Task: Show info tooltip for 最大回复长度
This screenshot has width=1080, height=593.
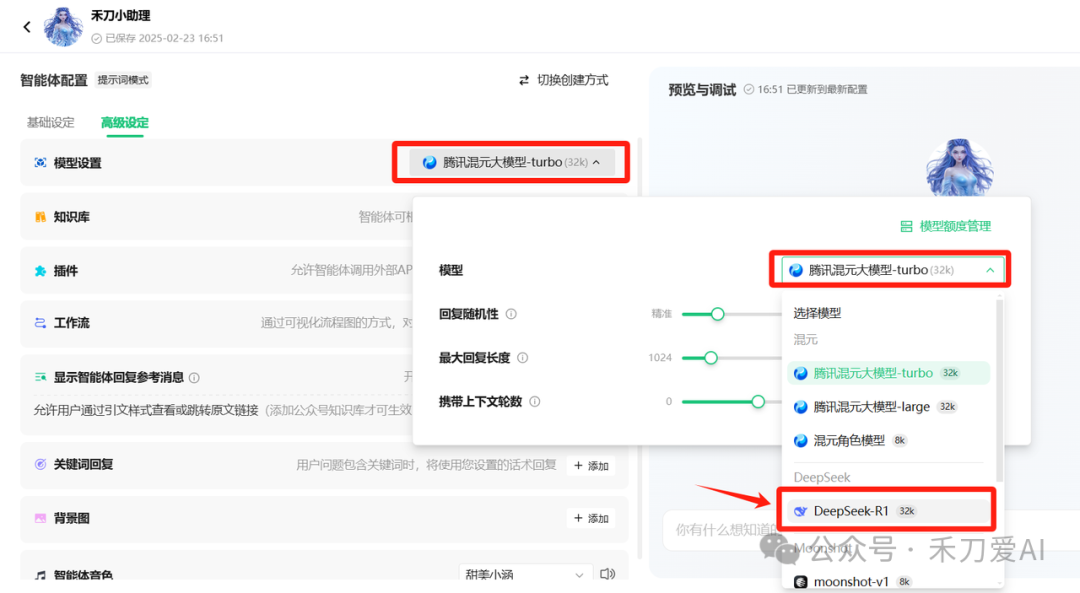Action: [523, 357]
